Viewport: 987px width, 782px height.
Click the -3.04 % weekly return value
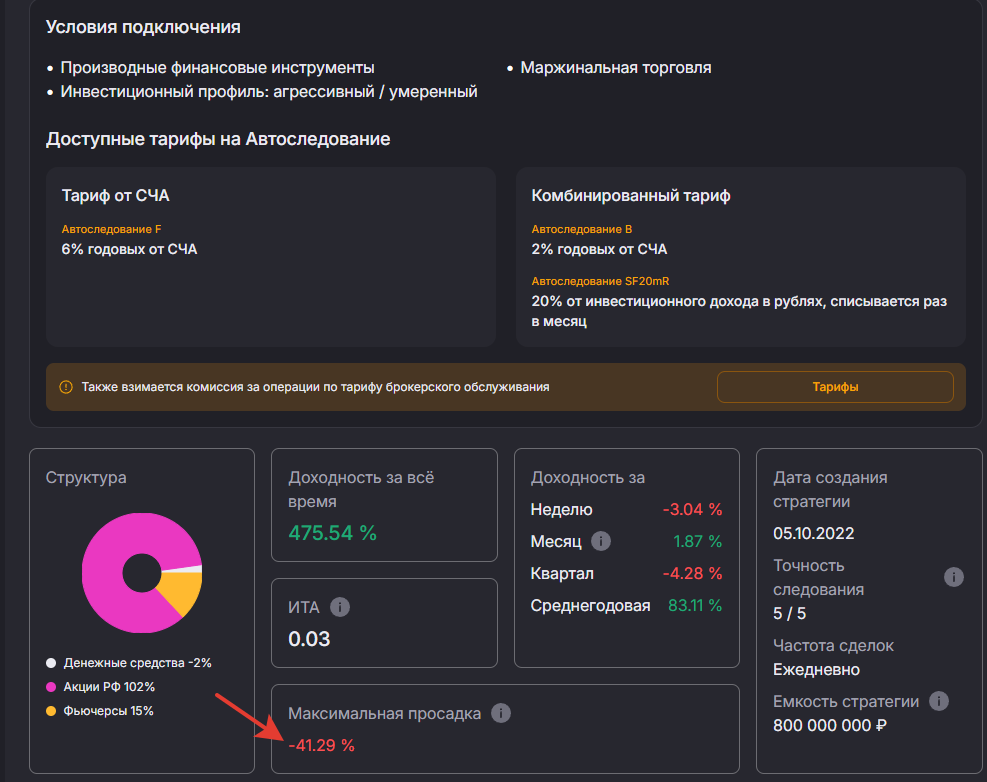coord(692,509)
